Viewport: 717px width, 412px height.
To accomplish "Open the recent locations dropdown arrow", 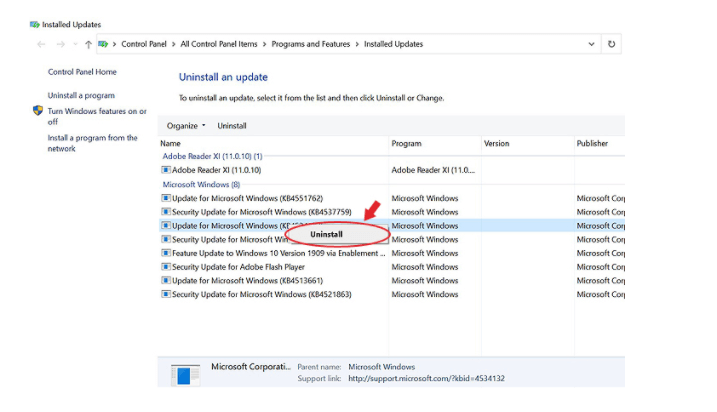I will pyautogui.click(x=75, y=44).
